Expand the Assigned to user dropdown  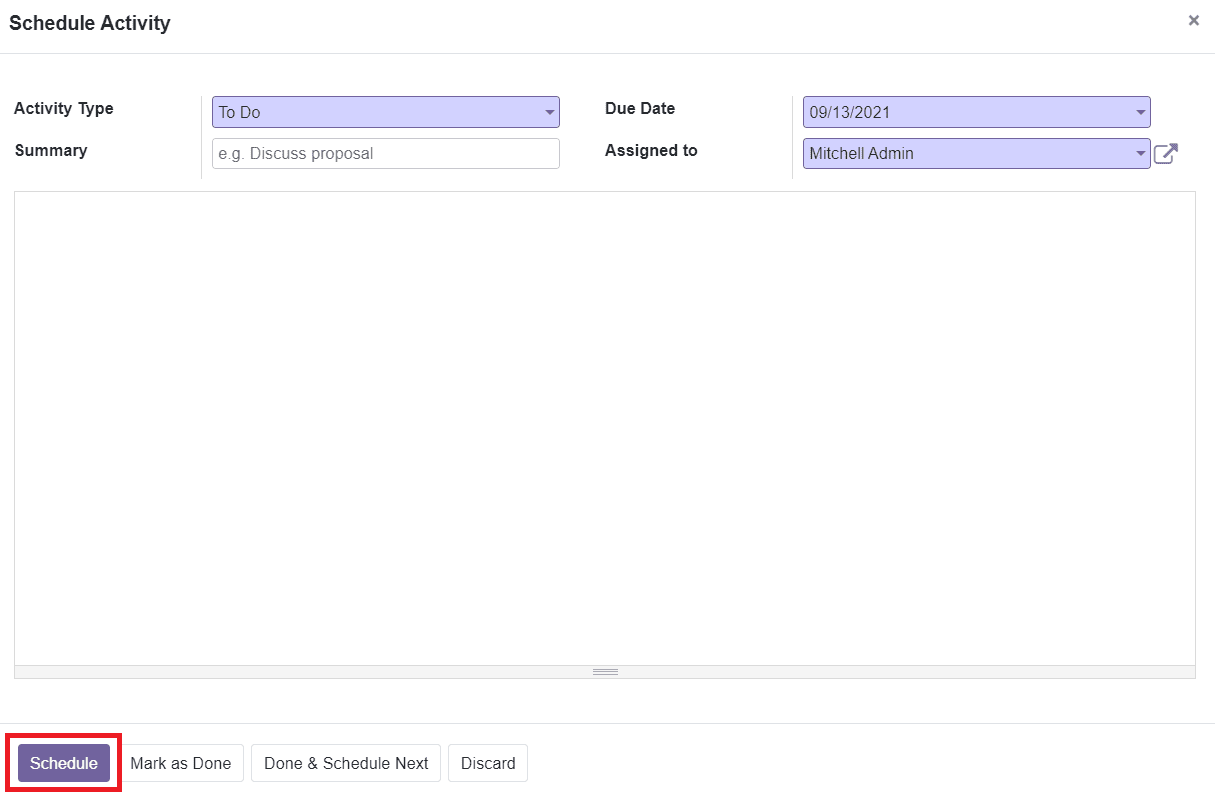point(1139,153)
